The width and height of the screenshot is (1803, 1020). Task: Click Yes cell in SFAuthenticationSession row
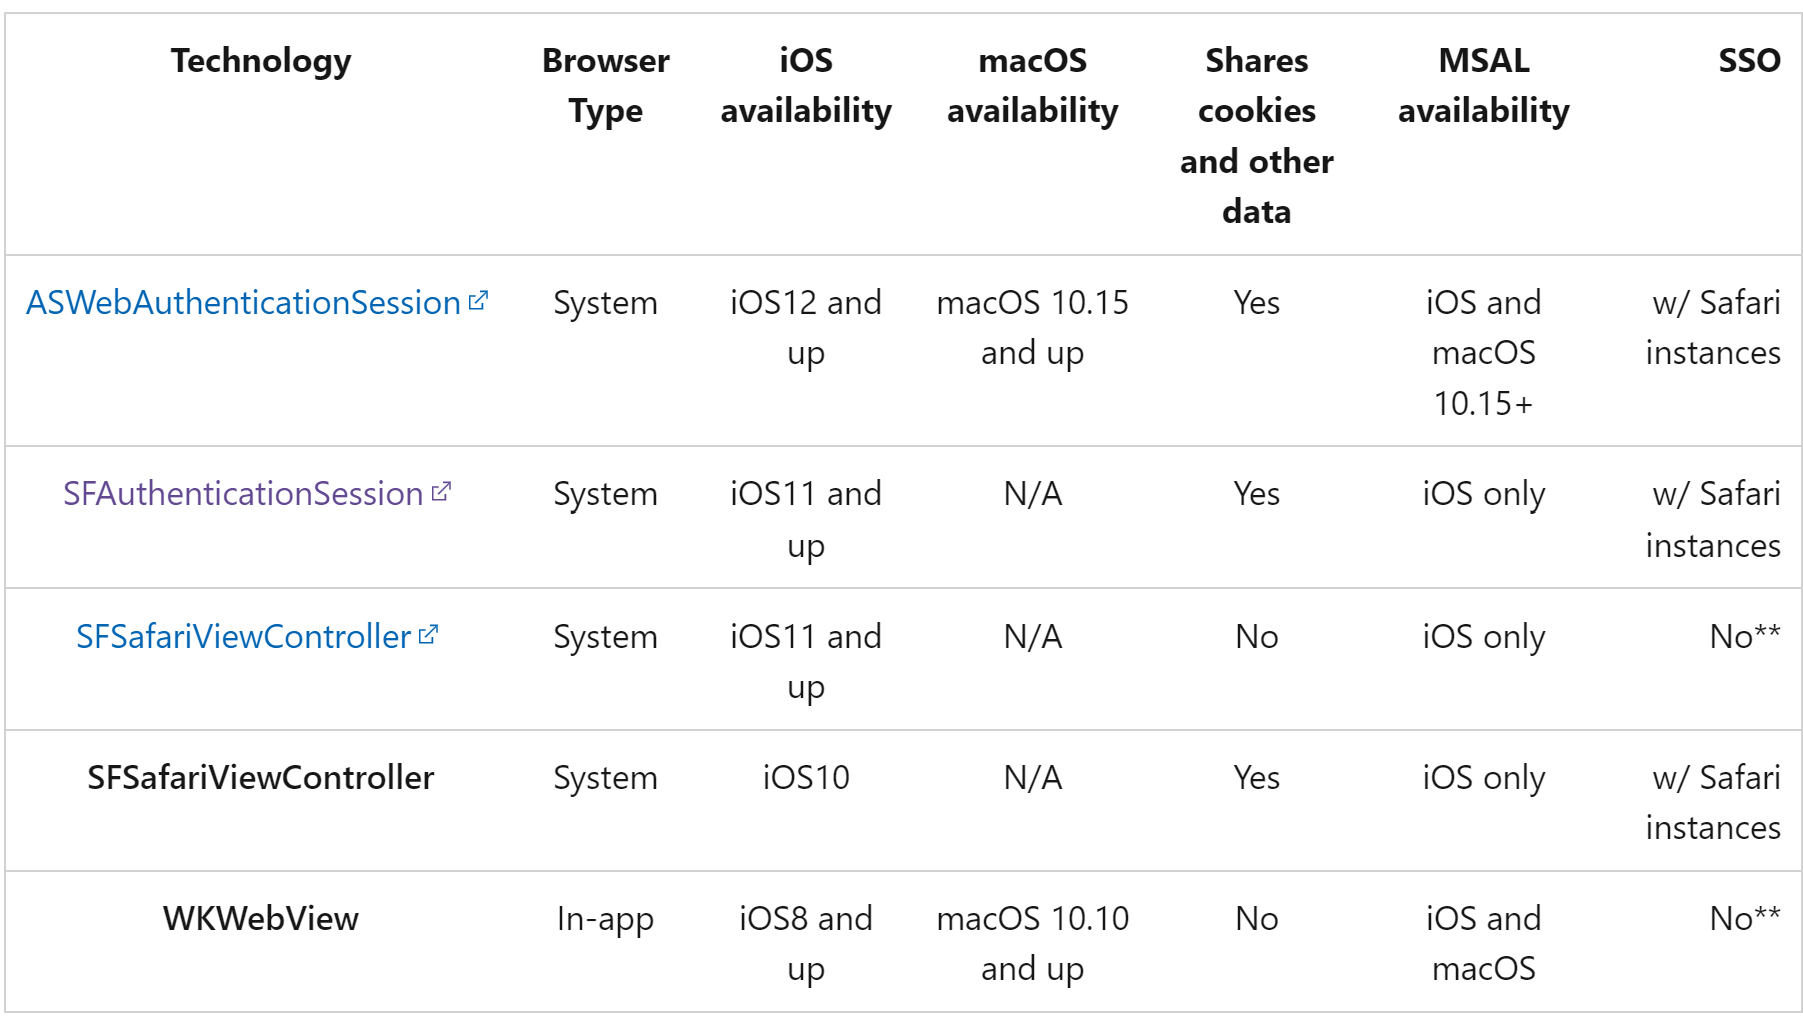coord(1257,493)
